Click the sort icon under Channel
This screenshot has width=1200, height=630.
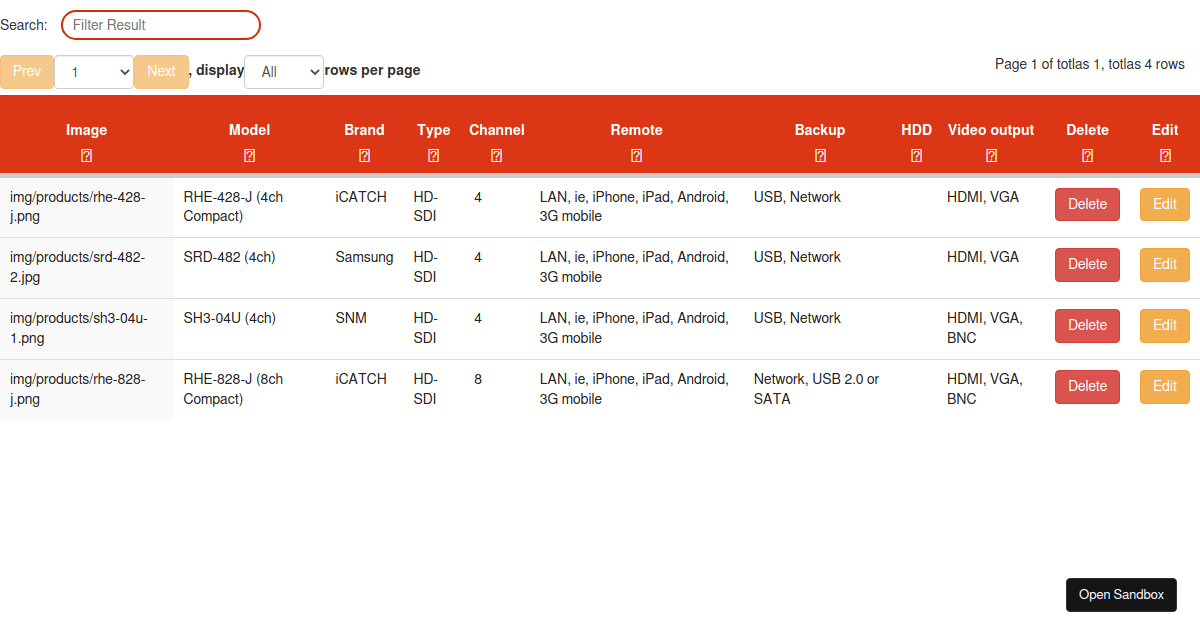[497, 156]
